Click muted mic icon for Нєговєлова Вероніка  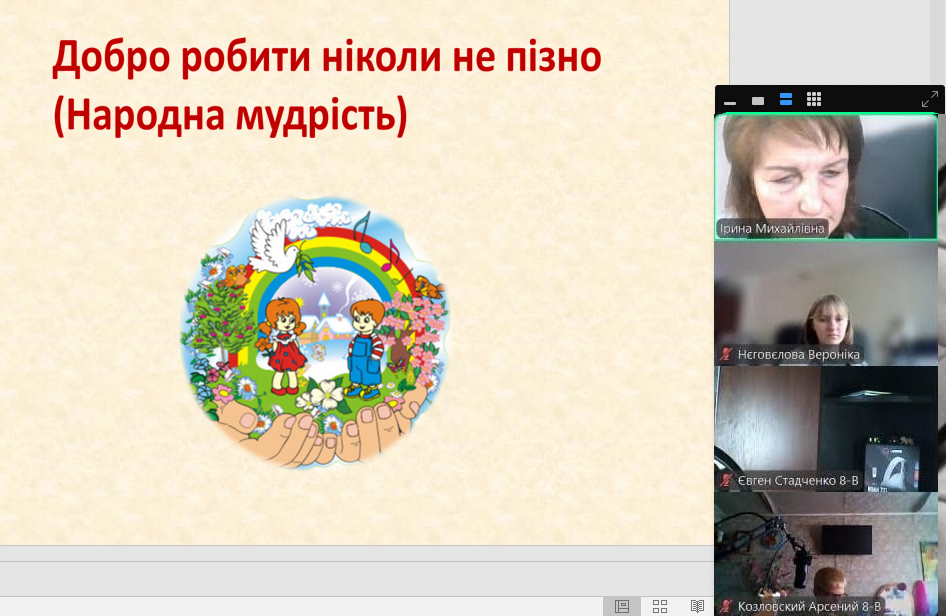(x=727, y=355)
